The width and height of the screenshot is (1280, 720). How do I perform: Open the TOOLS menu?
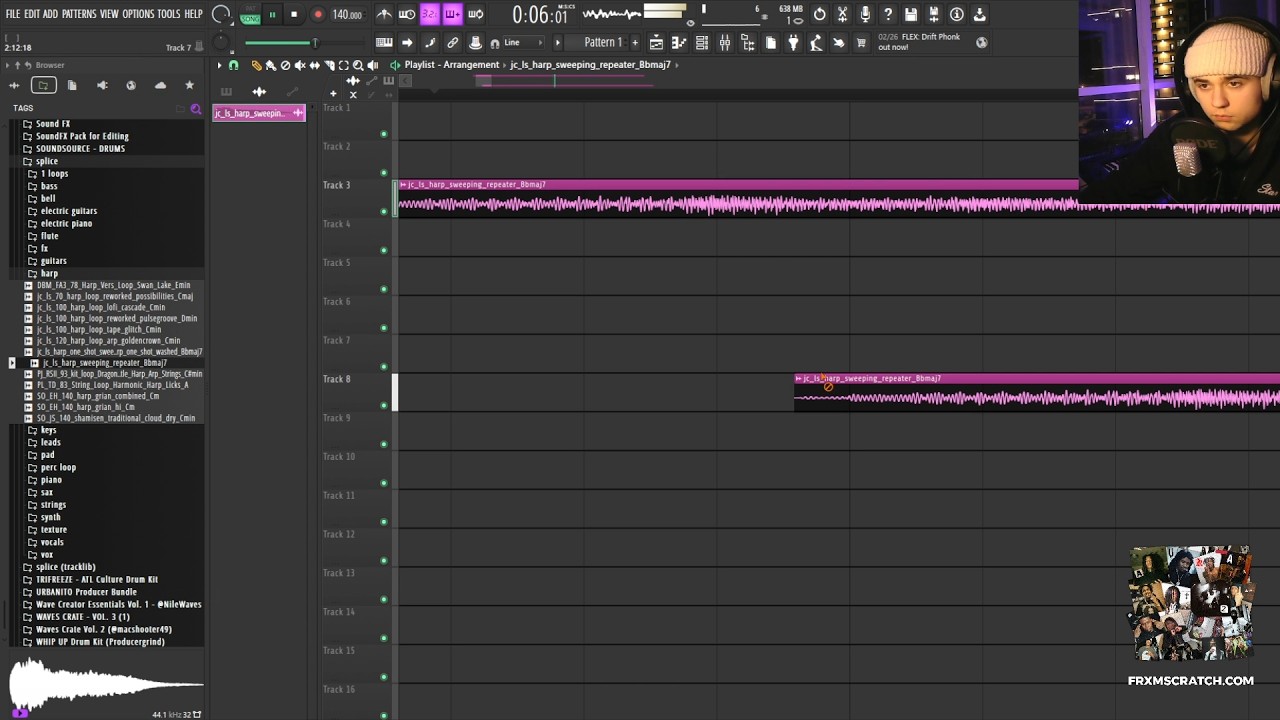click(x=169, y=14)
